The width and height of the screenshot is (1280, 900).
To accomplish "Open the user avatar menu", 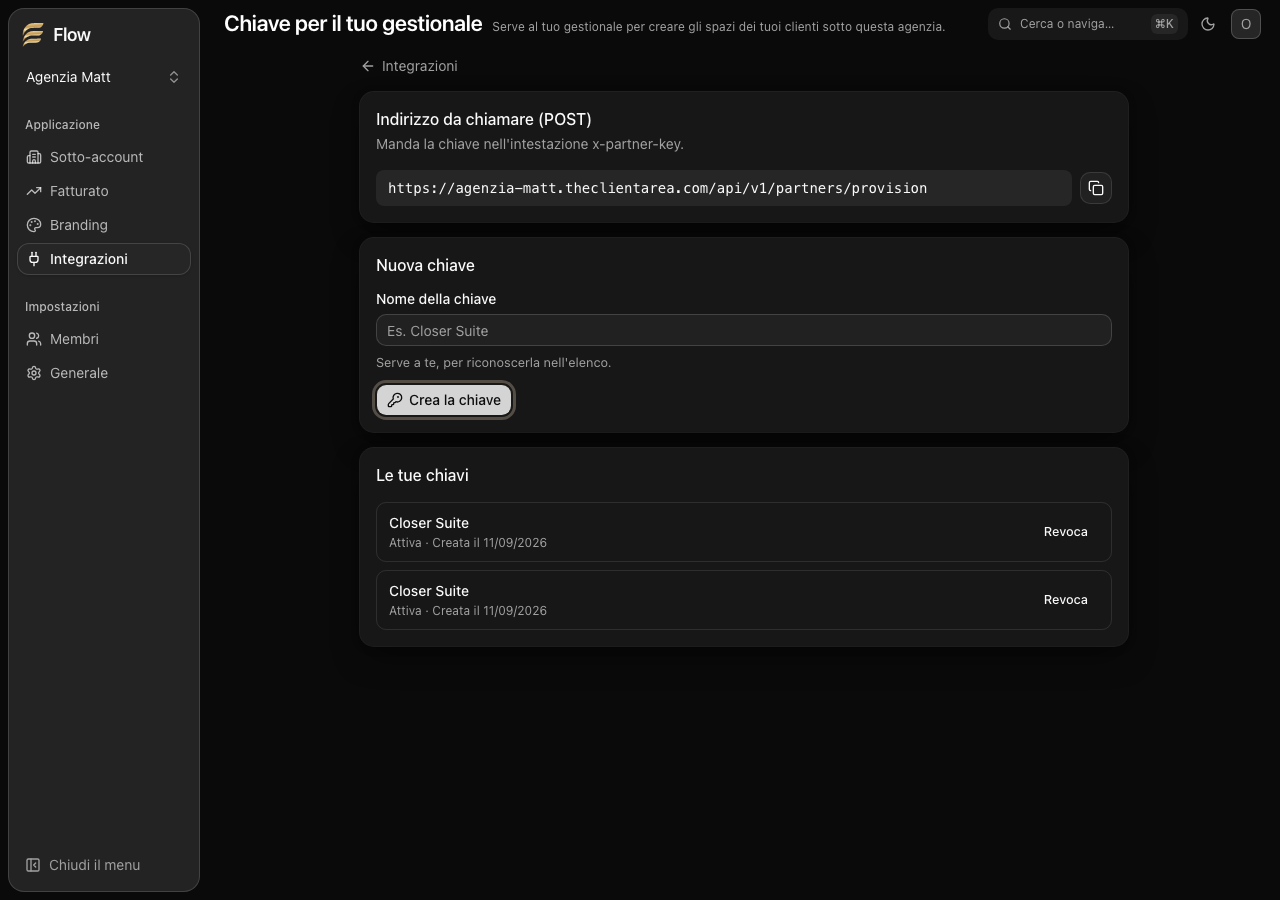I will (x=1246, y=24).
